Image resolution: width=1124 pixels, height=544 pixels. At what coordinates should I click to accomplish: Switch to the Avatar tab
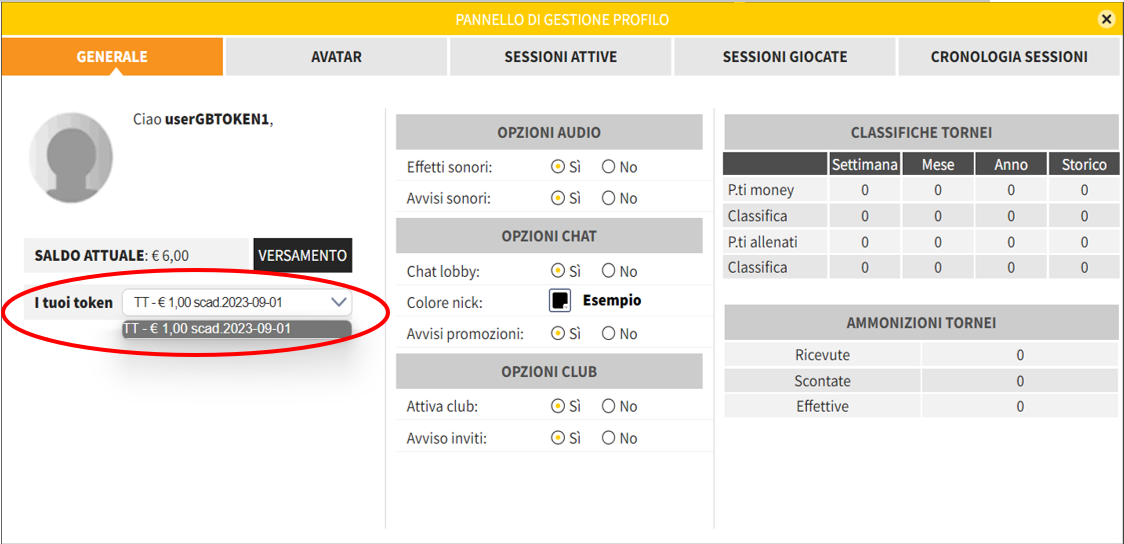tap(336, 57)
